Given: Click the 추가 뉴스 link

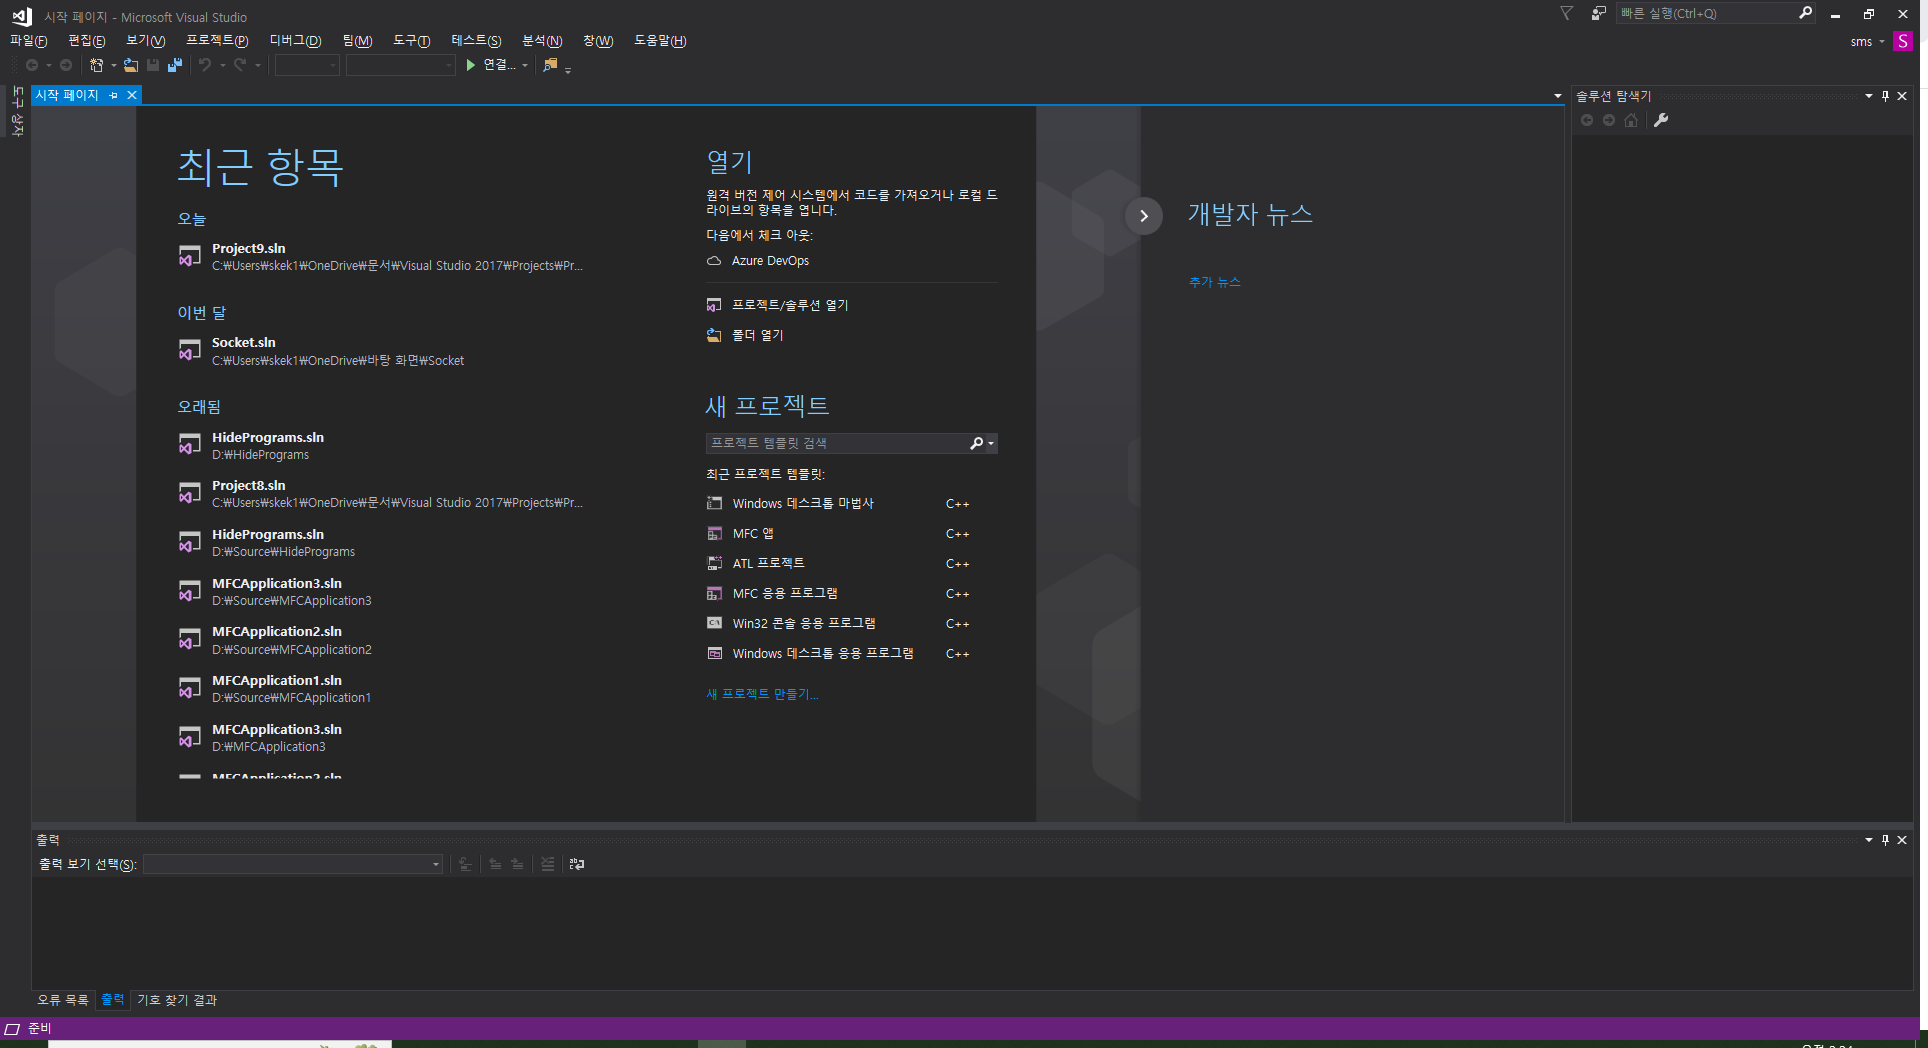Looking at the screenshot, I should (x=1214, y=282).
